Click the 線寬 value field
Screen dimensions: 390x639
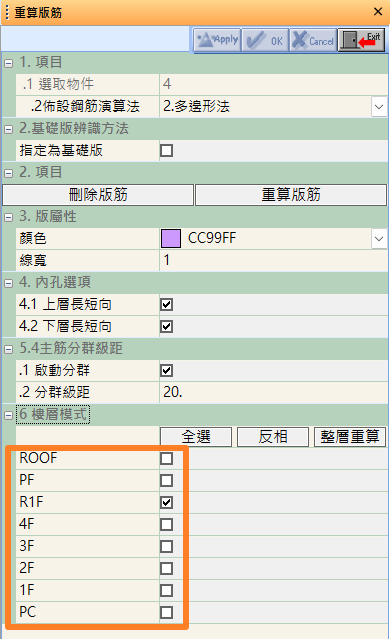click(273, 260)
